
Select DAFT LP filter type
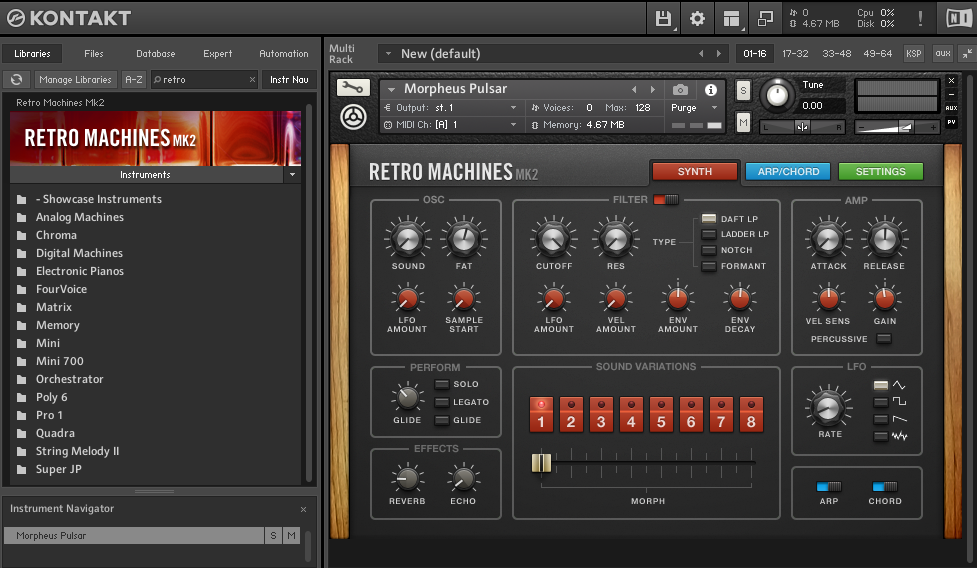pos(709,219)
